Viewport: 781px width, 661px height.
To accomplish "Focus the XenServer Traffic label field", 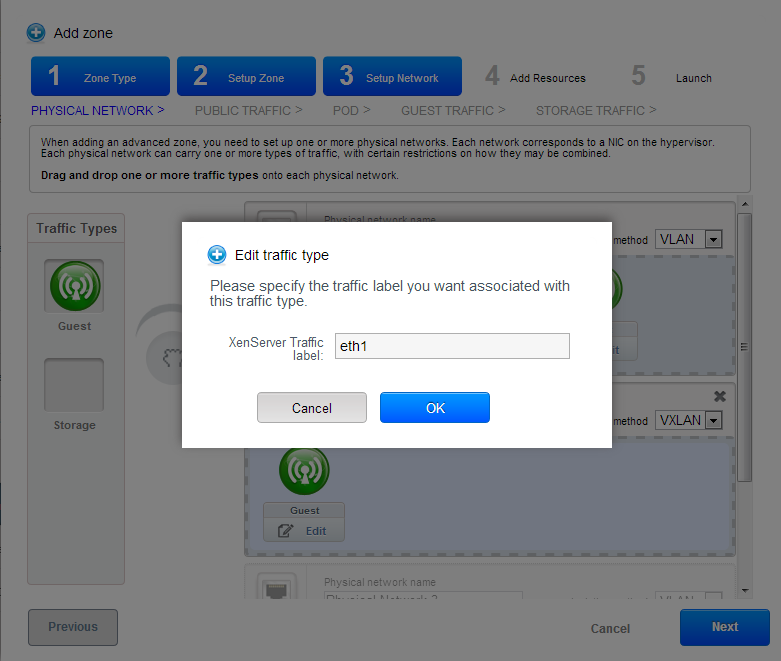I will [452, 346].
